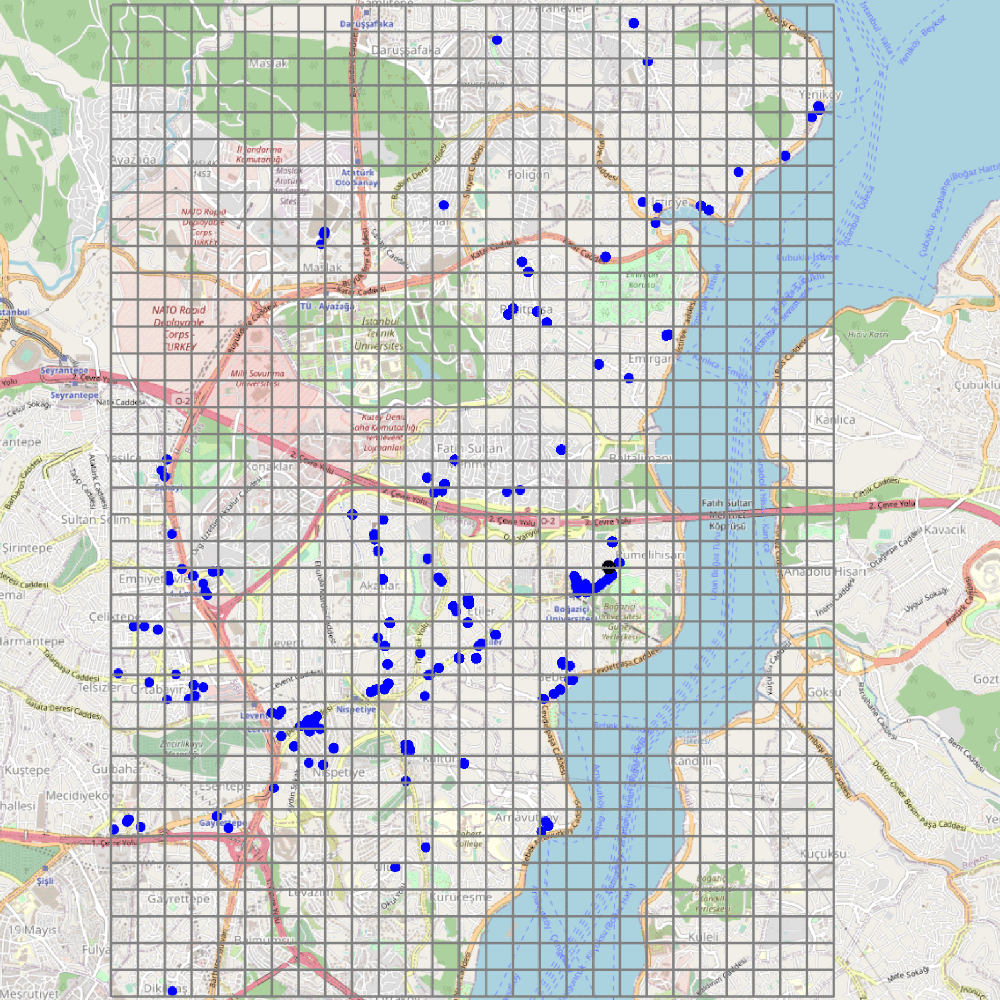Select the Anadolu Hisarı label
Image resolution: width=1000 pixels, height=1000 pixels.
[x=825, y=572]
